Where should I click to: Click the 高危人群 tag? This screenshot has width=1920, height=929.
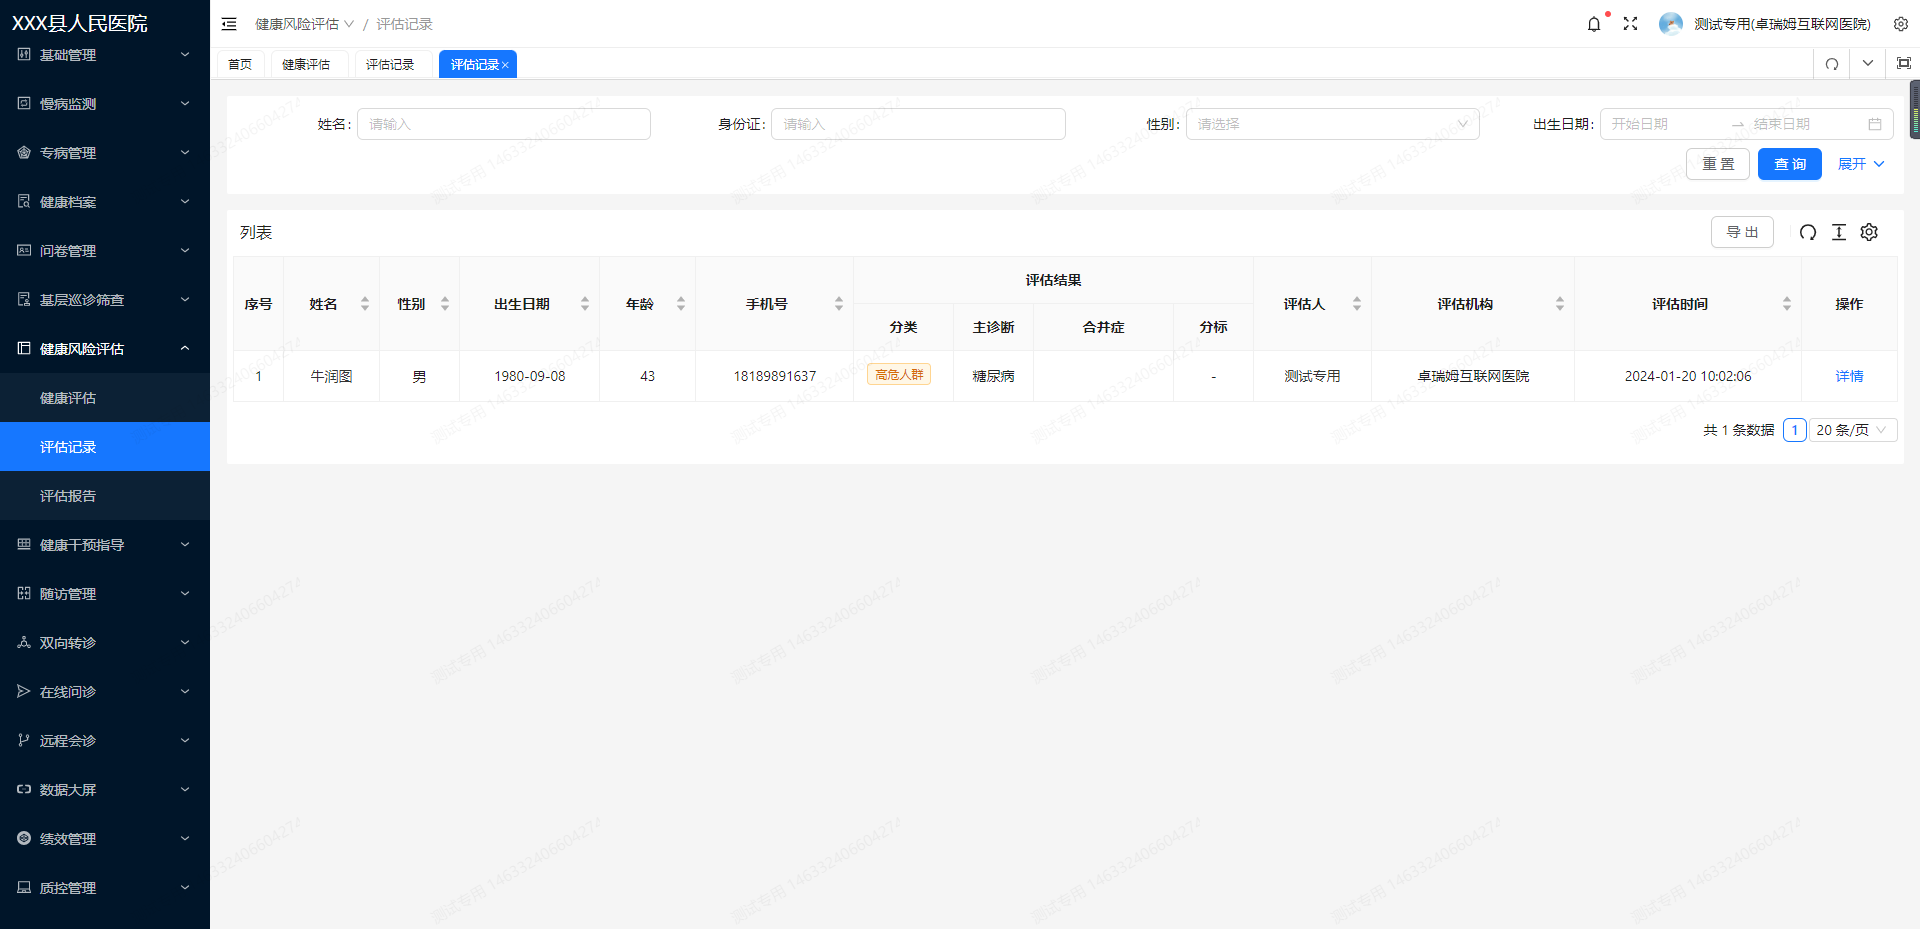click(899, 374)
